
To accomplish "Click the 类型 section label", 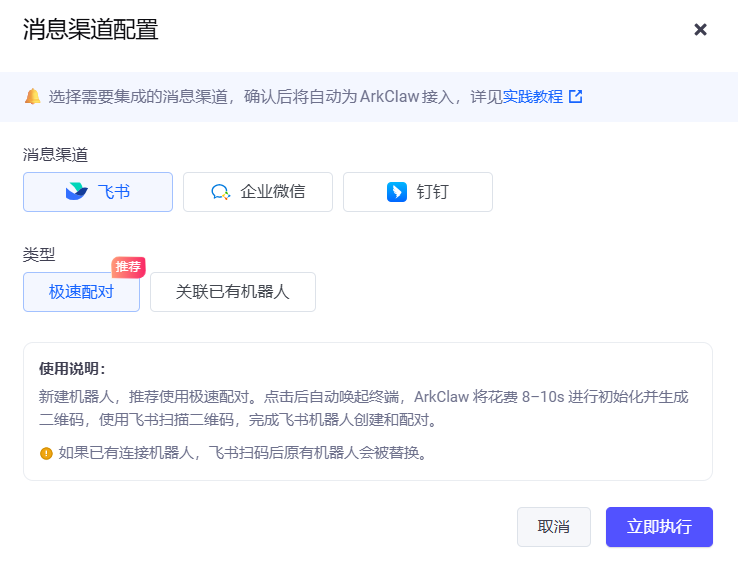I will pyautogui.click(x=39, y=254).
